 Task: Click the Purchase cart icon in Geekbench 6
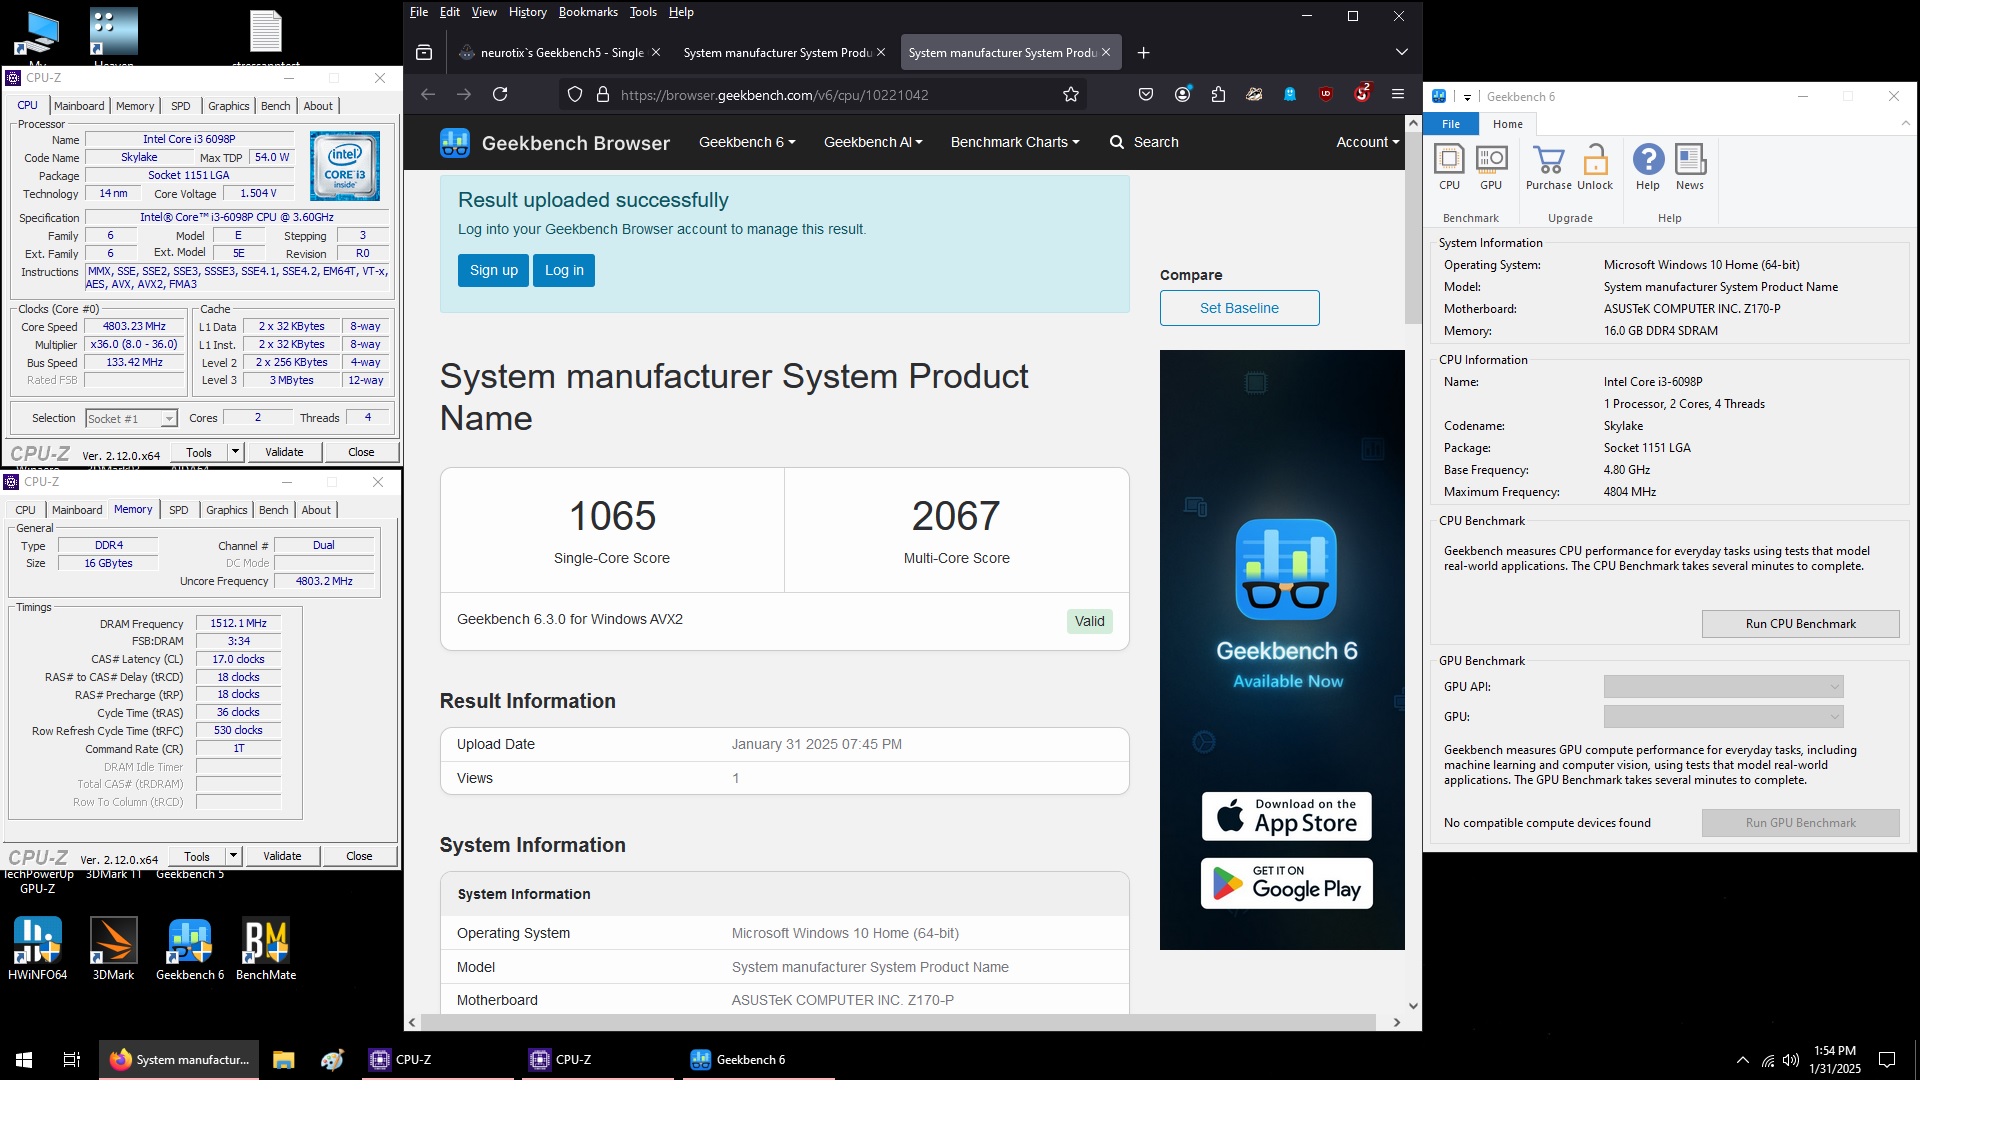(1548, 167)
